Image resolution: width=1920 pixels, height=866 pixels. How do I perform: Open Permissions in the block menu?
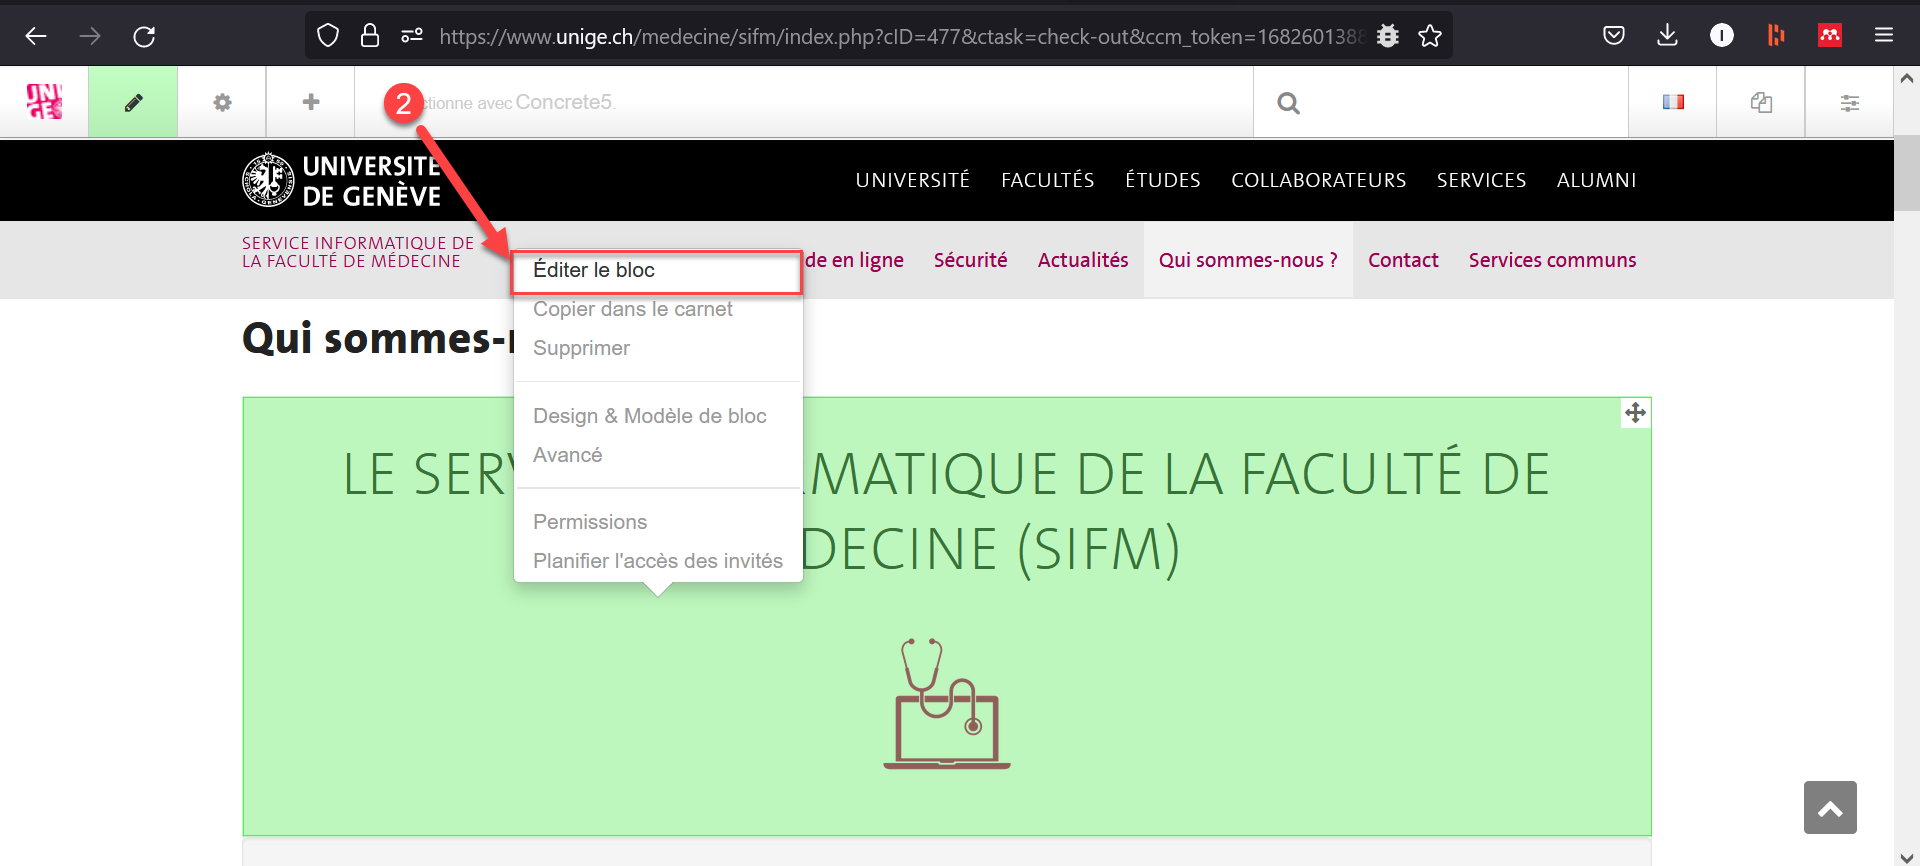point(589,522)
